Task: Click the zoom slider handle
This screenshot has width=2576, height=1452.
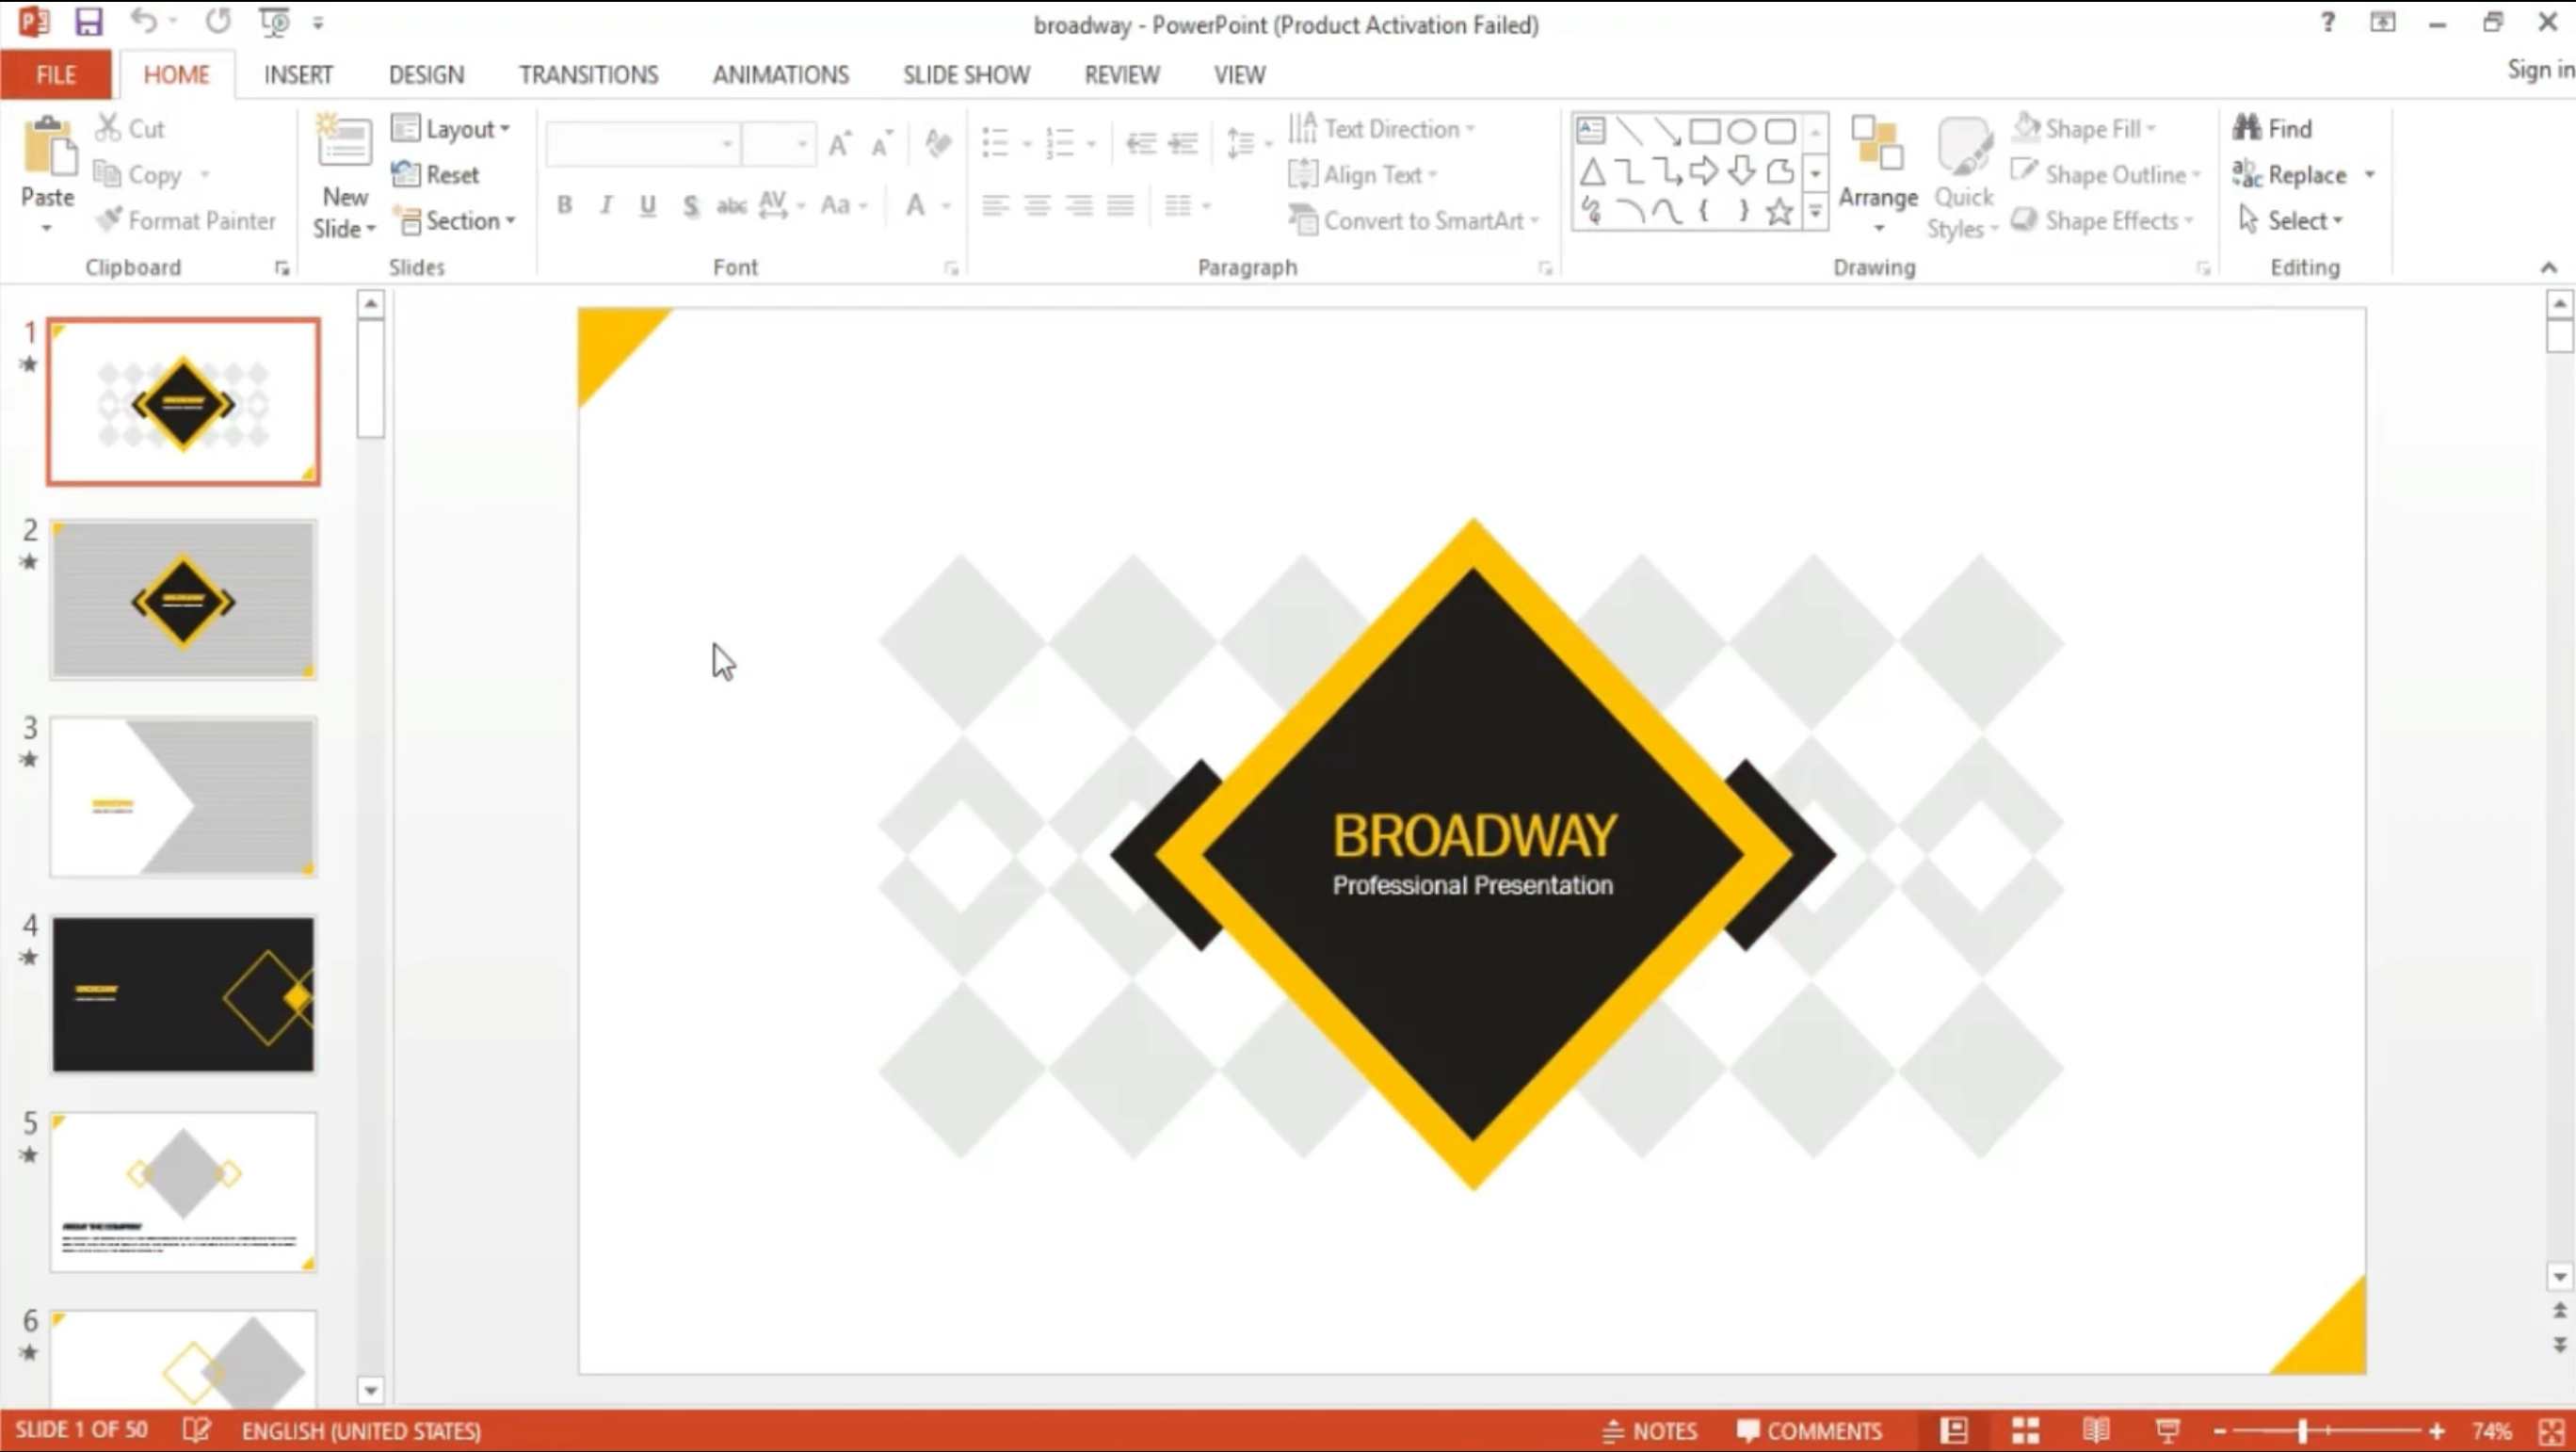Action: 2301,1431
